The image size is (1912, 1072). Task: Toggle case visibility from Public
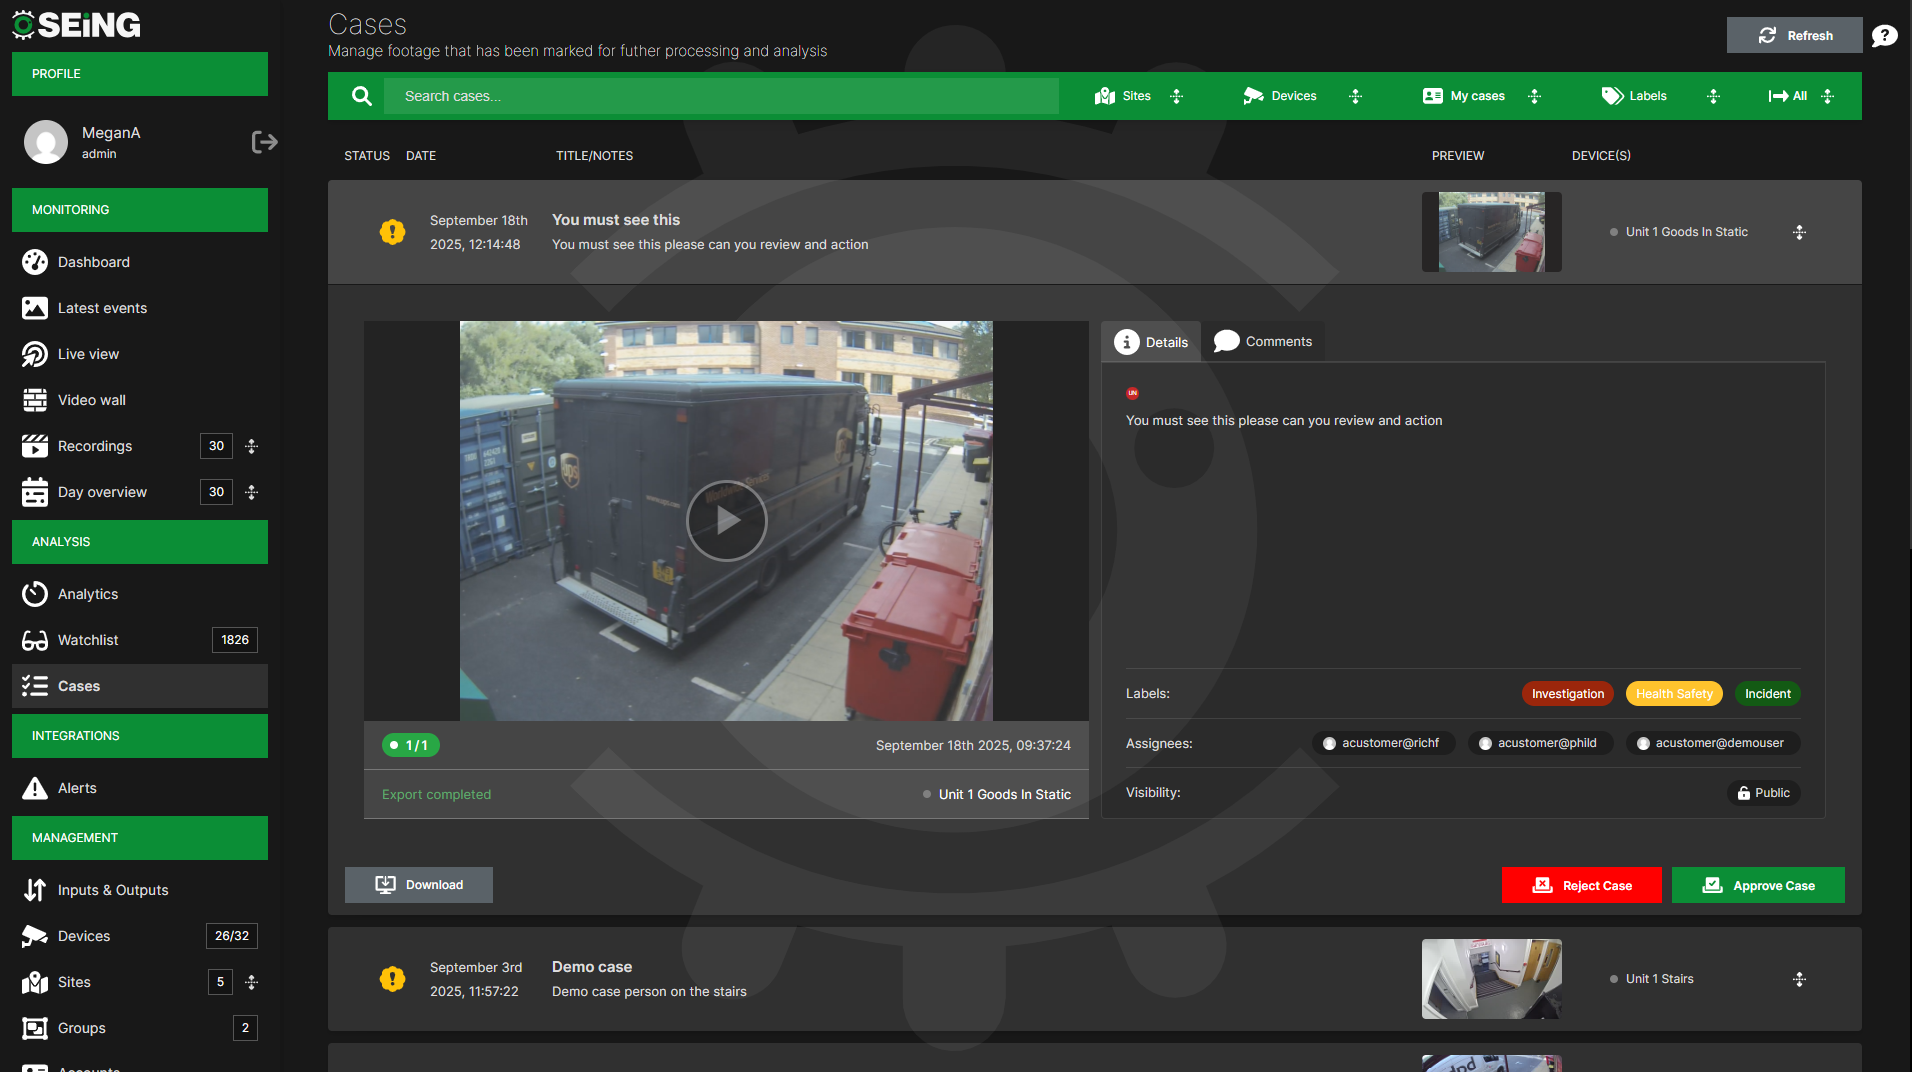click(x=1763, y=792)
